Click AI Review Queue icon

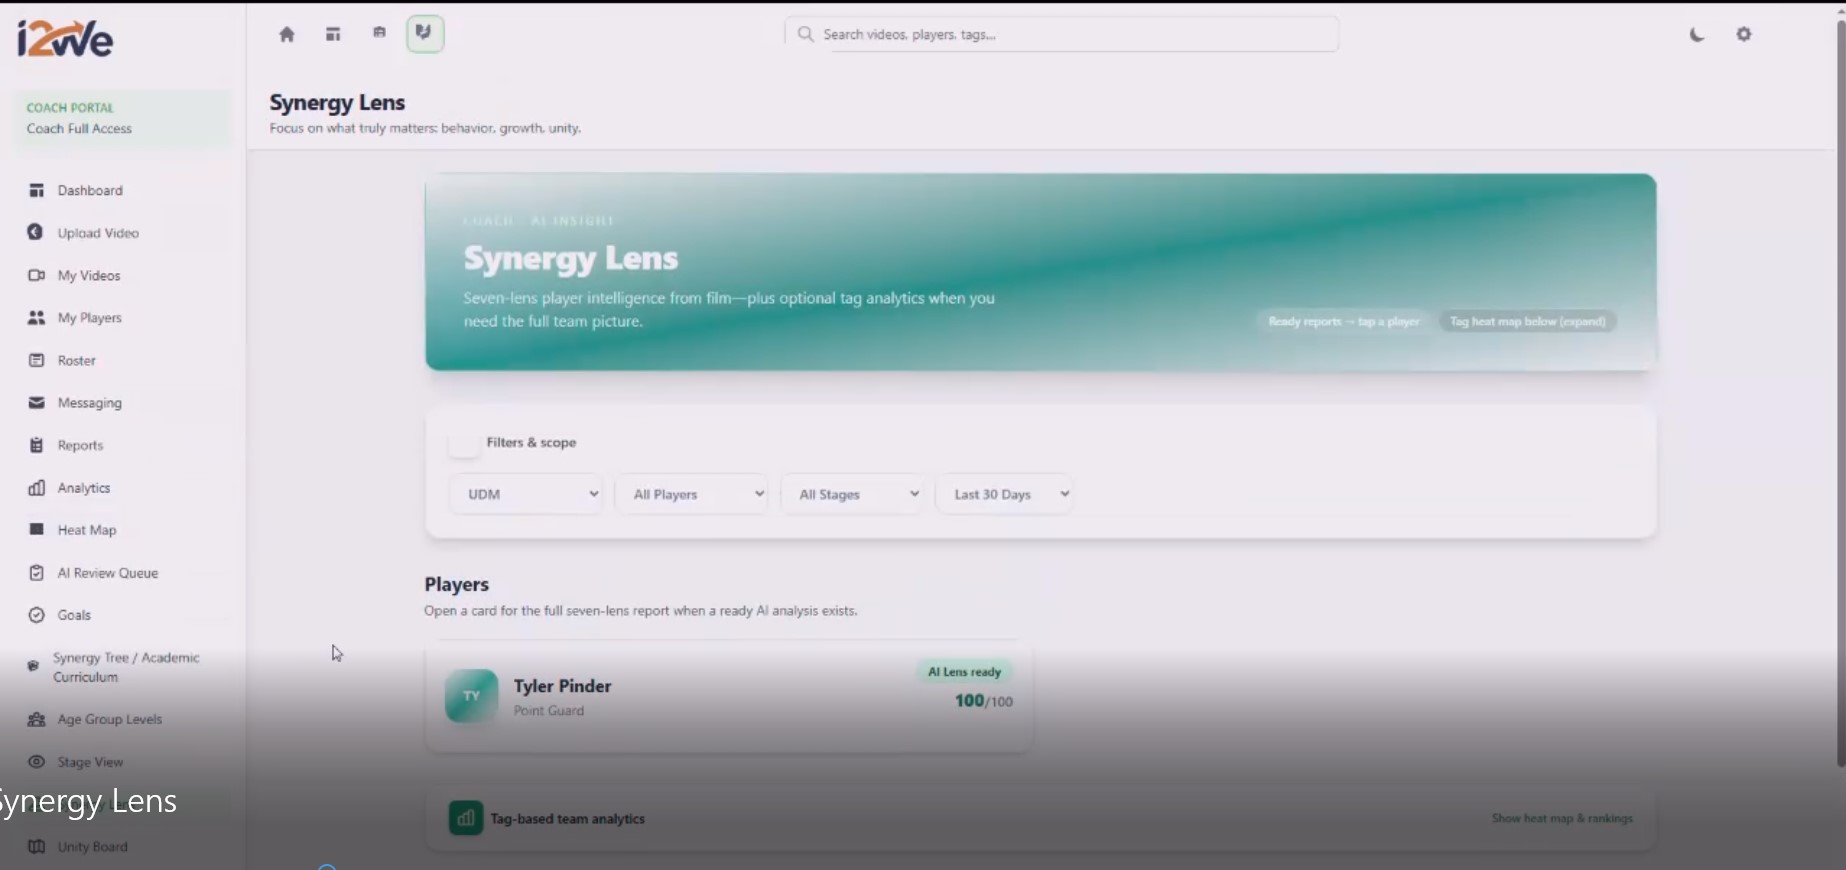(x=37, y=572)
